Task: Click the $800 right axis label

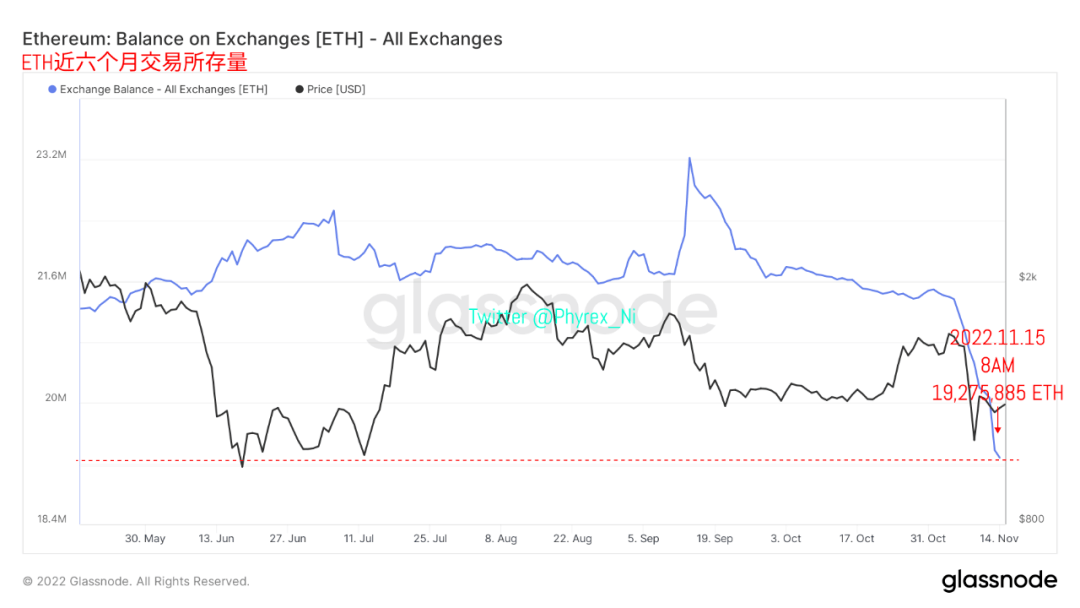Action: point(1031,519)
